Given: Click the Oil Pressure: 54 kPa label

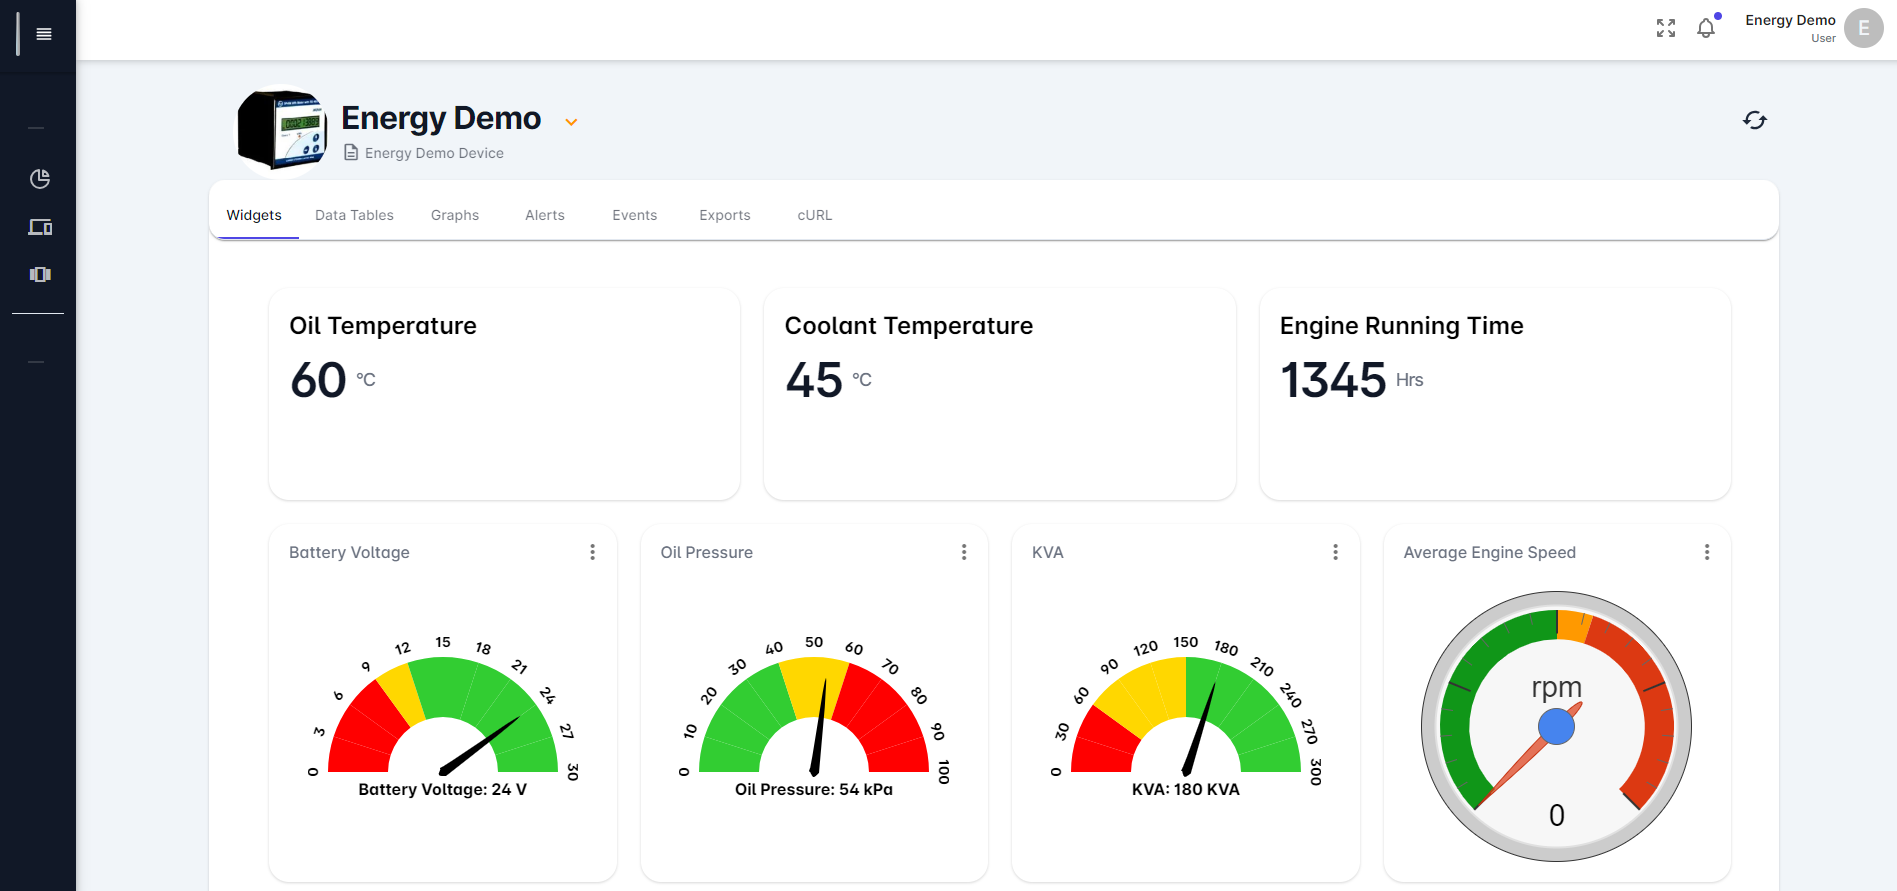Looking at the screenshot, I should click(814, 789).
